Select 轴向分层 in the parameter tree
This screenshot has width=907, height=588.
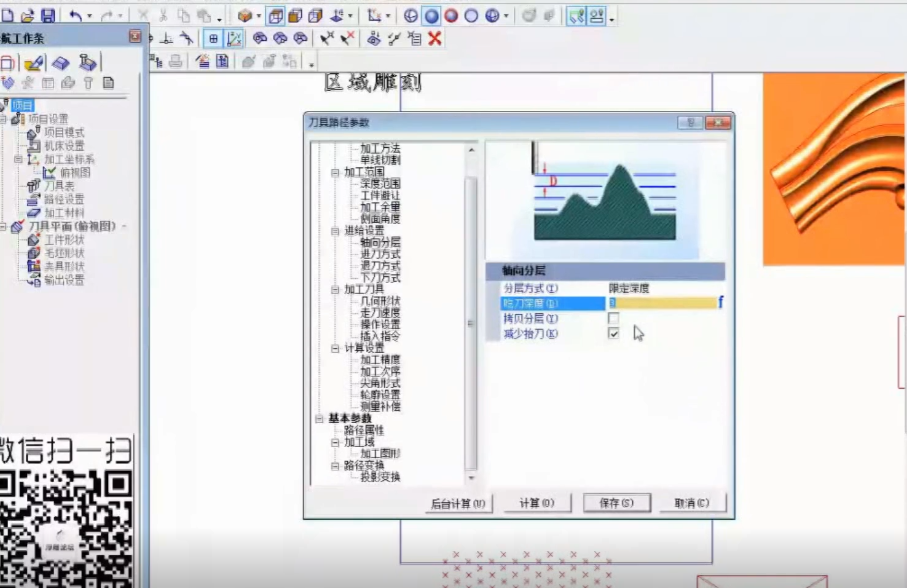380,242
